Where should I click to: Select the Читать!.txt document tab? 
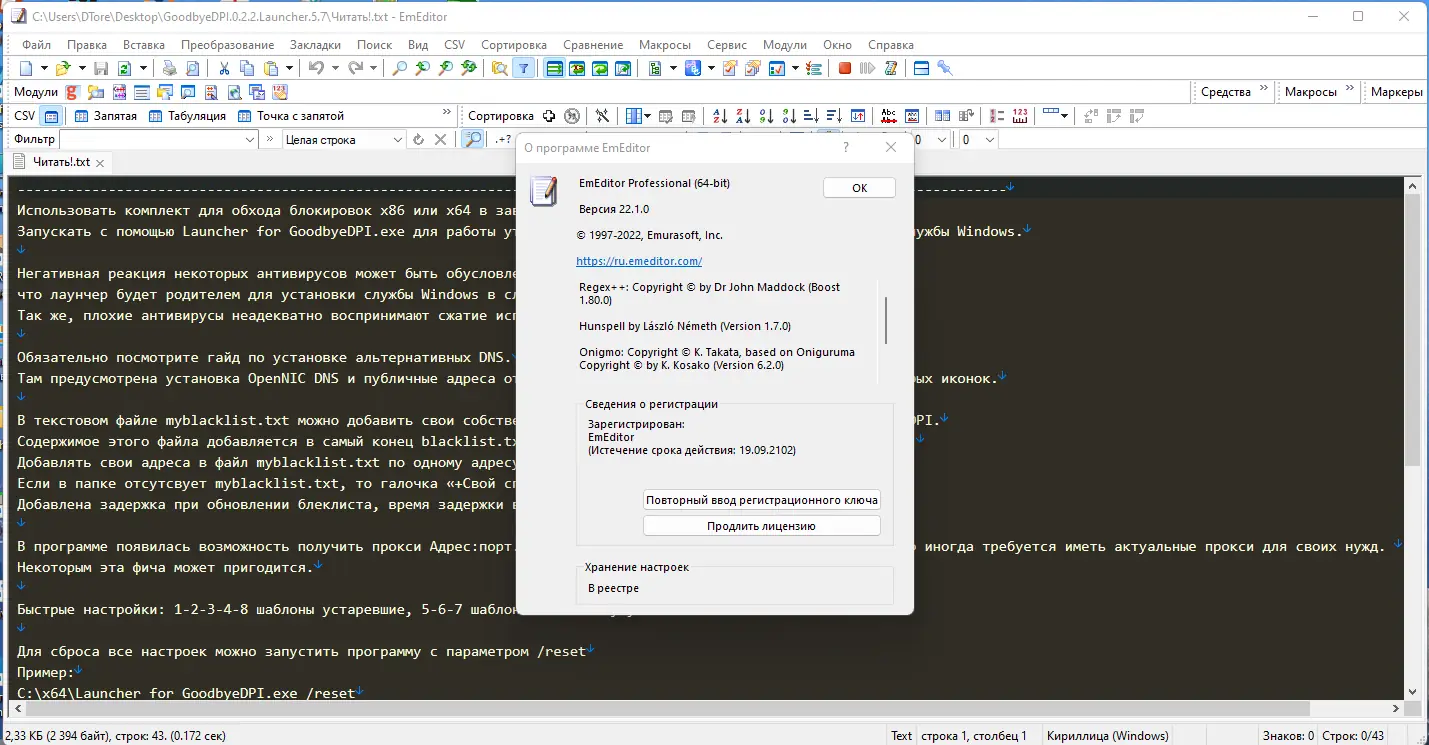tap(60, 161)
